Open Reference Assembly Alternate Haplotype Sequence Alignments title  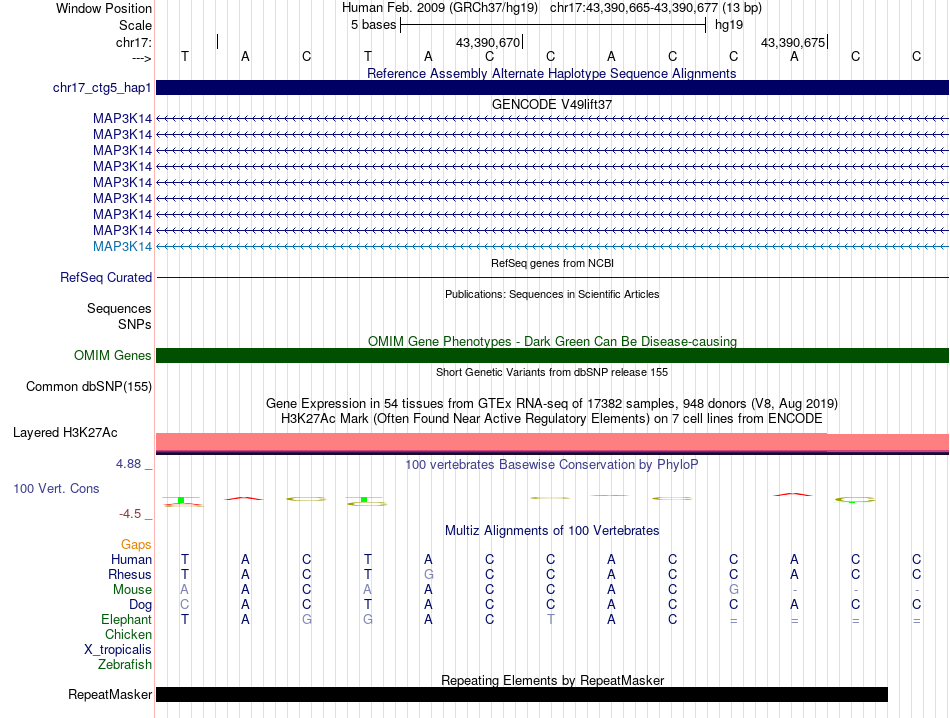coord(551,73)
